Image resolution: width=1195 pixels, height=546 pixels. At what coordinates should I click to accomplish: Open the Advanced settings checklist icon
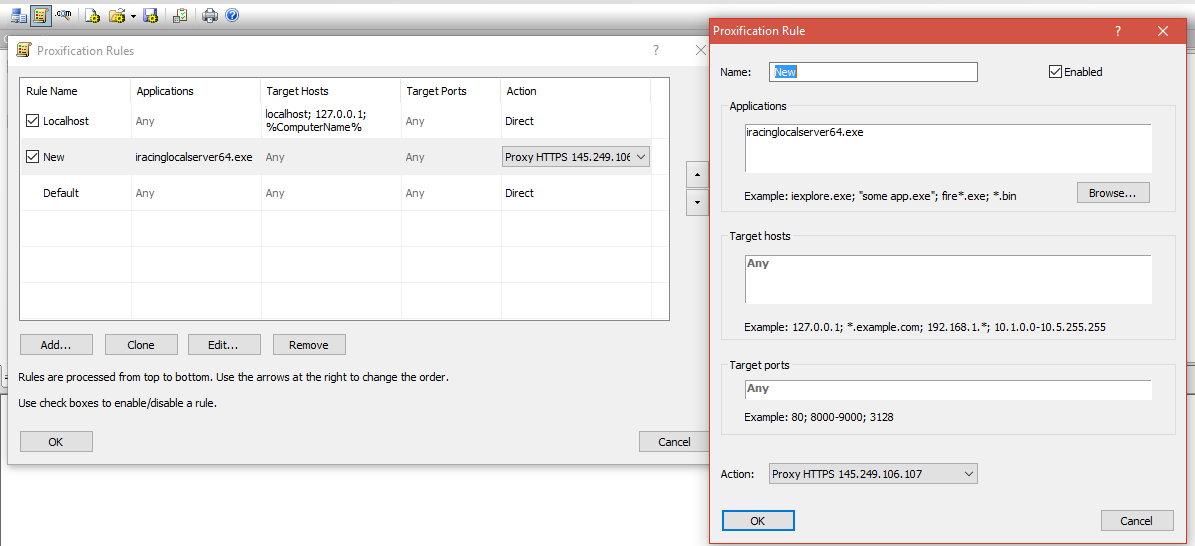coord(180,15)
